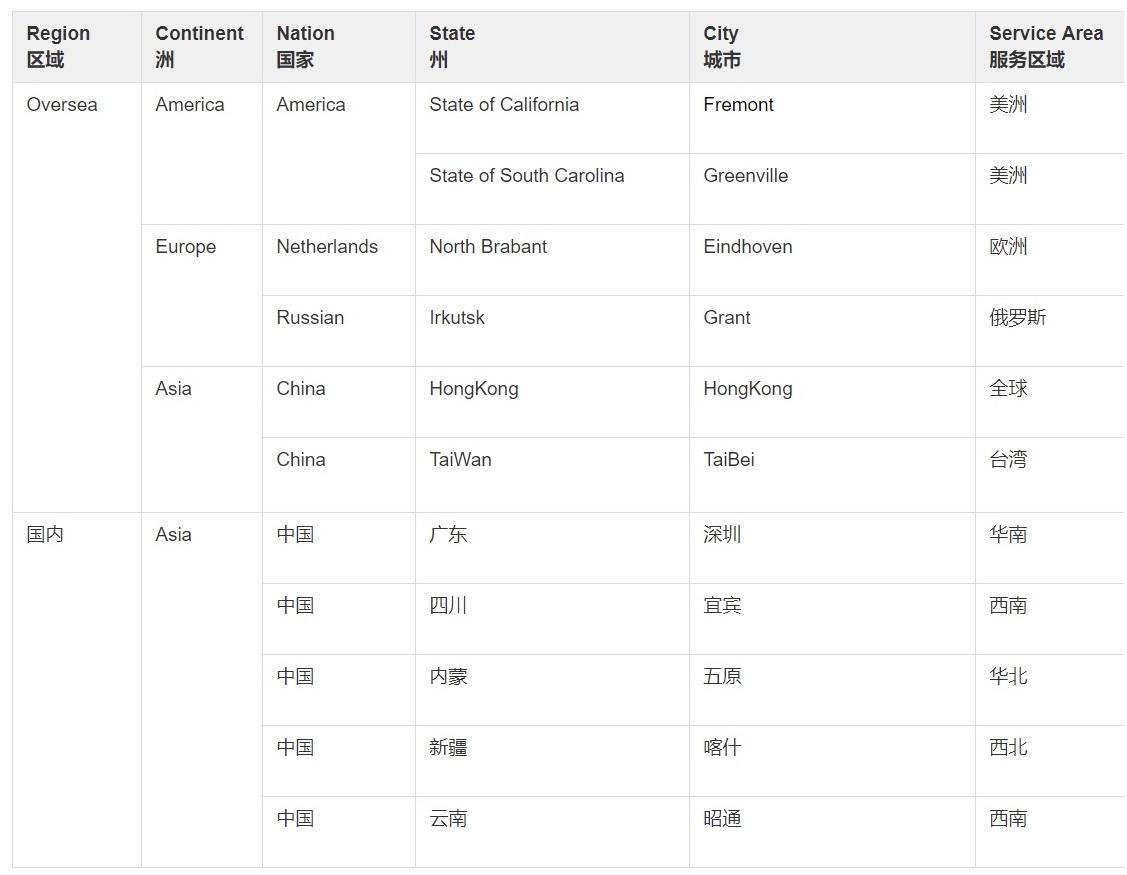Select the 深圳 city cell
Image resolution: width=1127 pixels, height=875 pixels.
point(832,548)
